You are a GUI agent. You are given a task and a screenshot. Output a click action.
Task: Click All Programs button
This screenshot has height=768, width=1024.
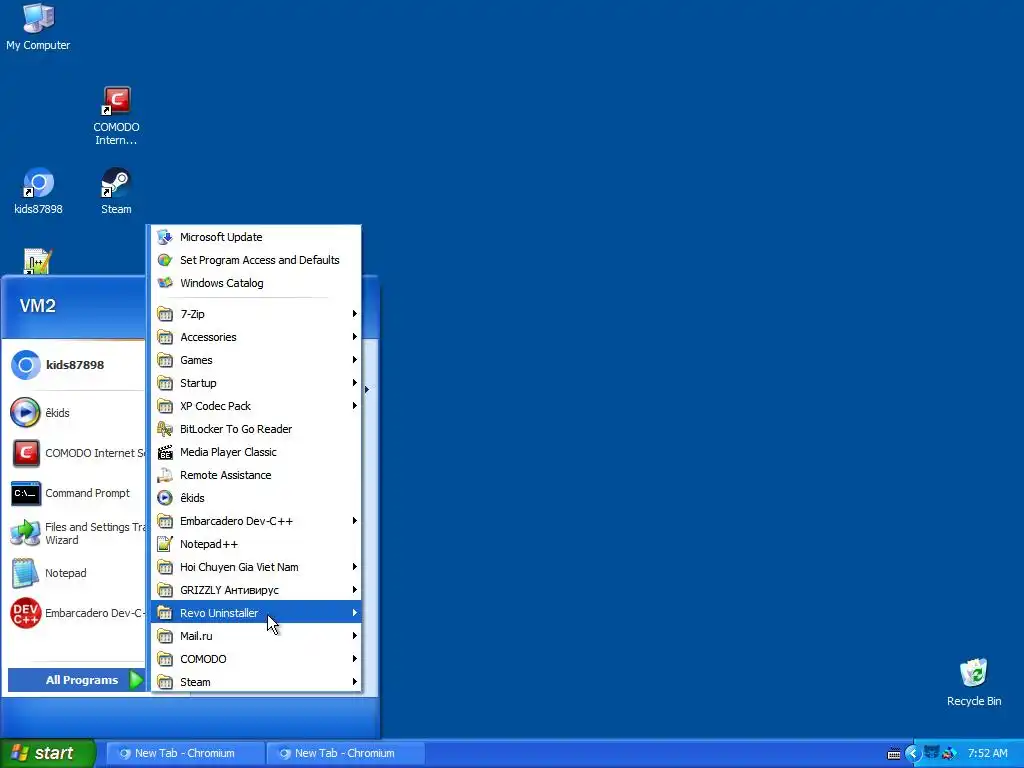coord(76,680)
